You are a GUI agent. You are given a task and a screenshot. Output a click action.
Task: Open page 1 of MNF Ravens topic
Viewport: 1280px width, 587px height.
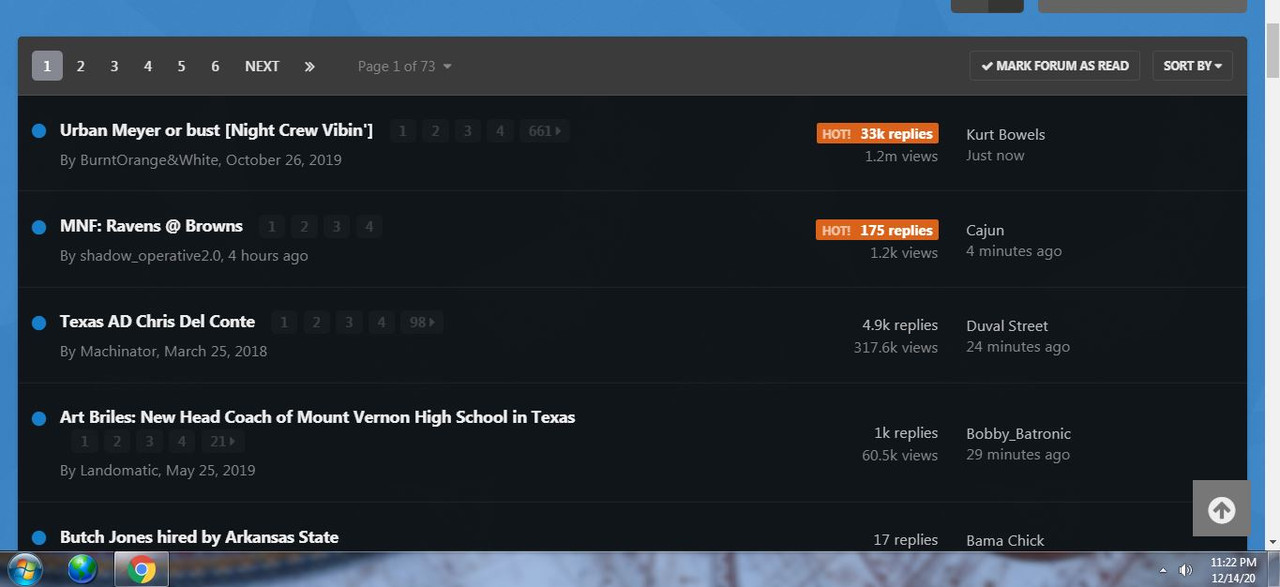click(x=272, y=227)
